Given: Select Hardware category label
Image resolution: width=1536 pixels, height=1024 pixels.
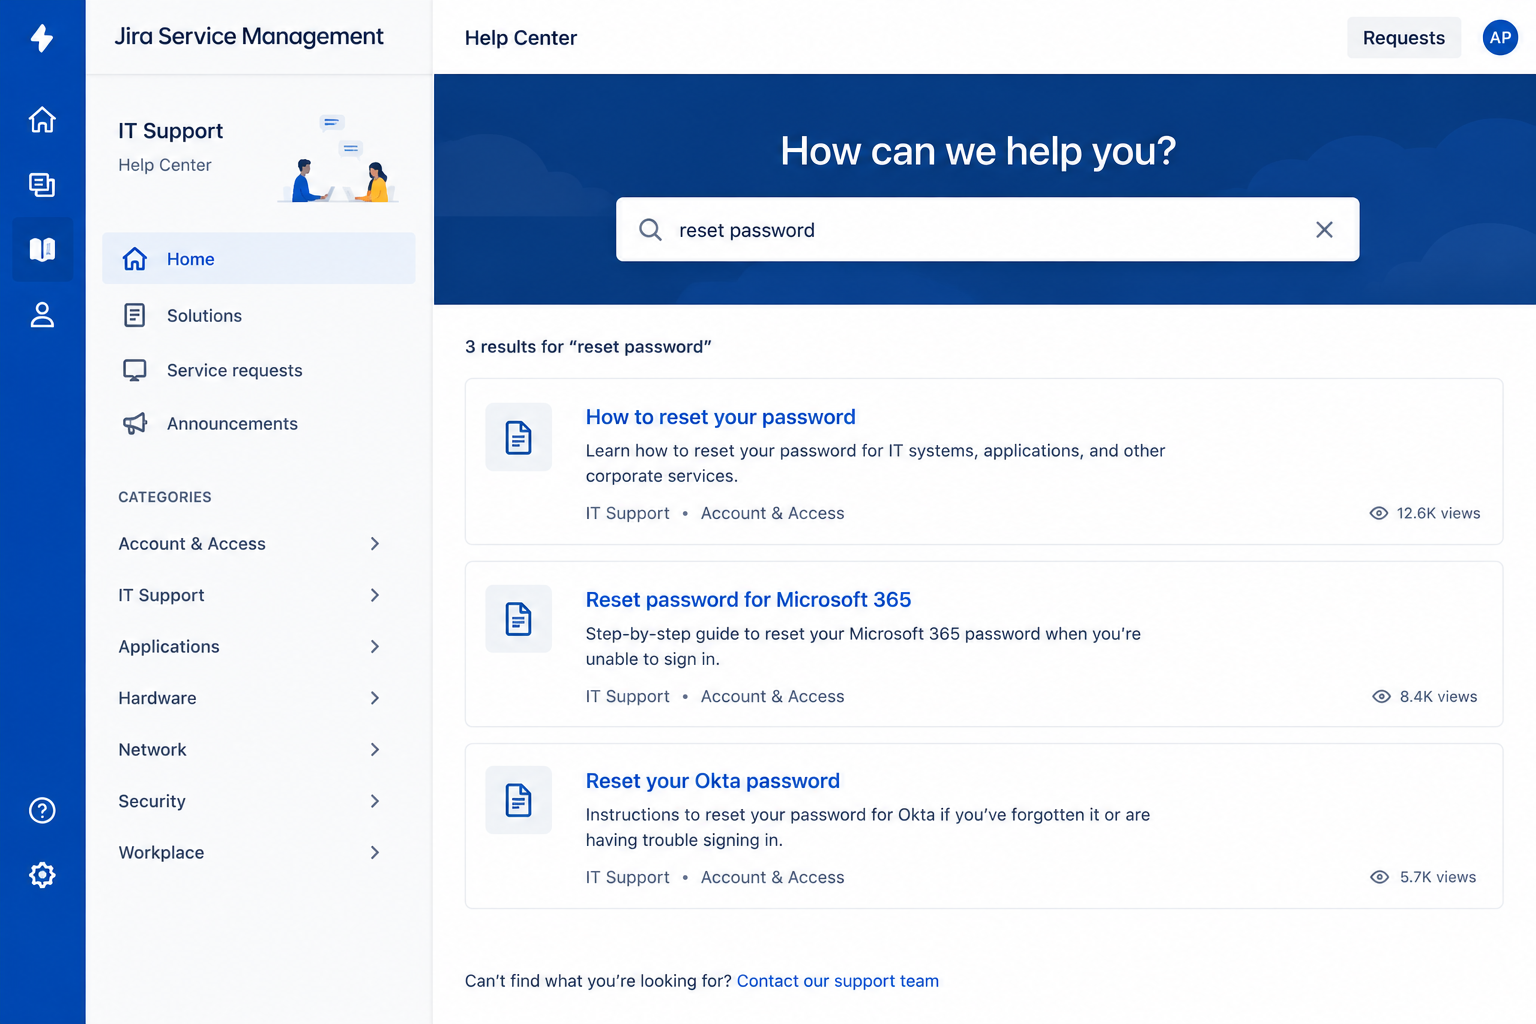Looking at the screenshot, I should 157,698.
